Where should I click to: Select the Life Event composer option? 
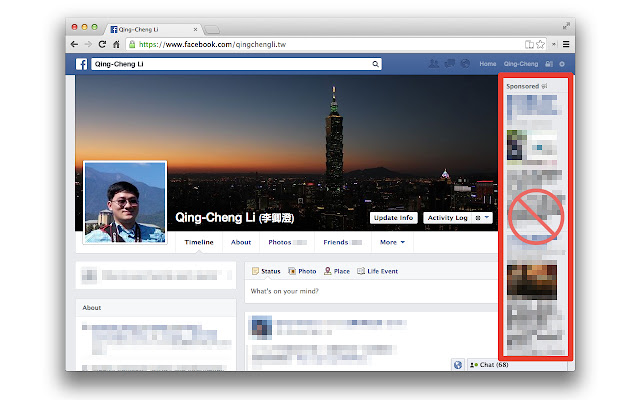pyautogui.click(x=378, y=271)
